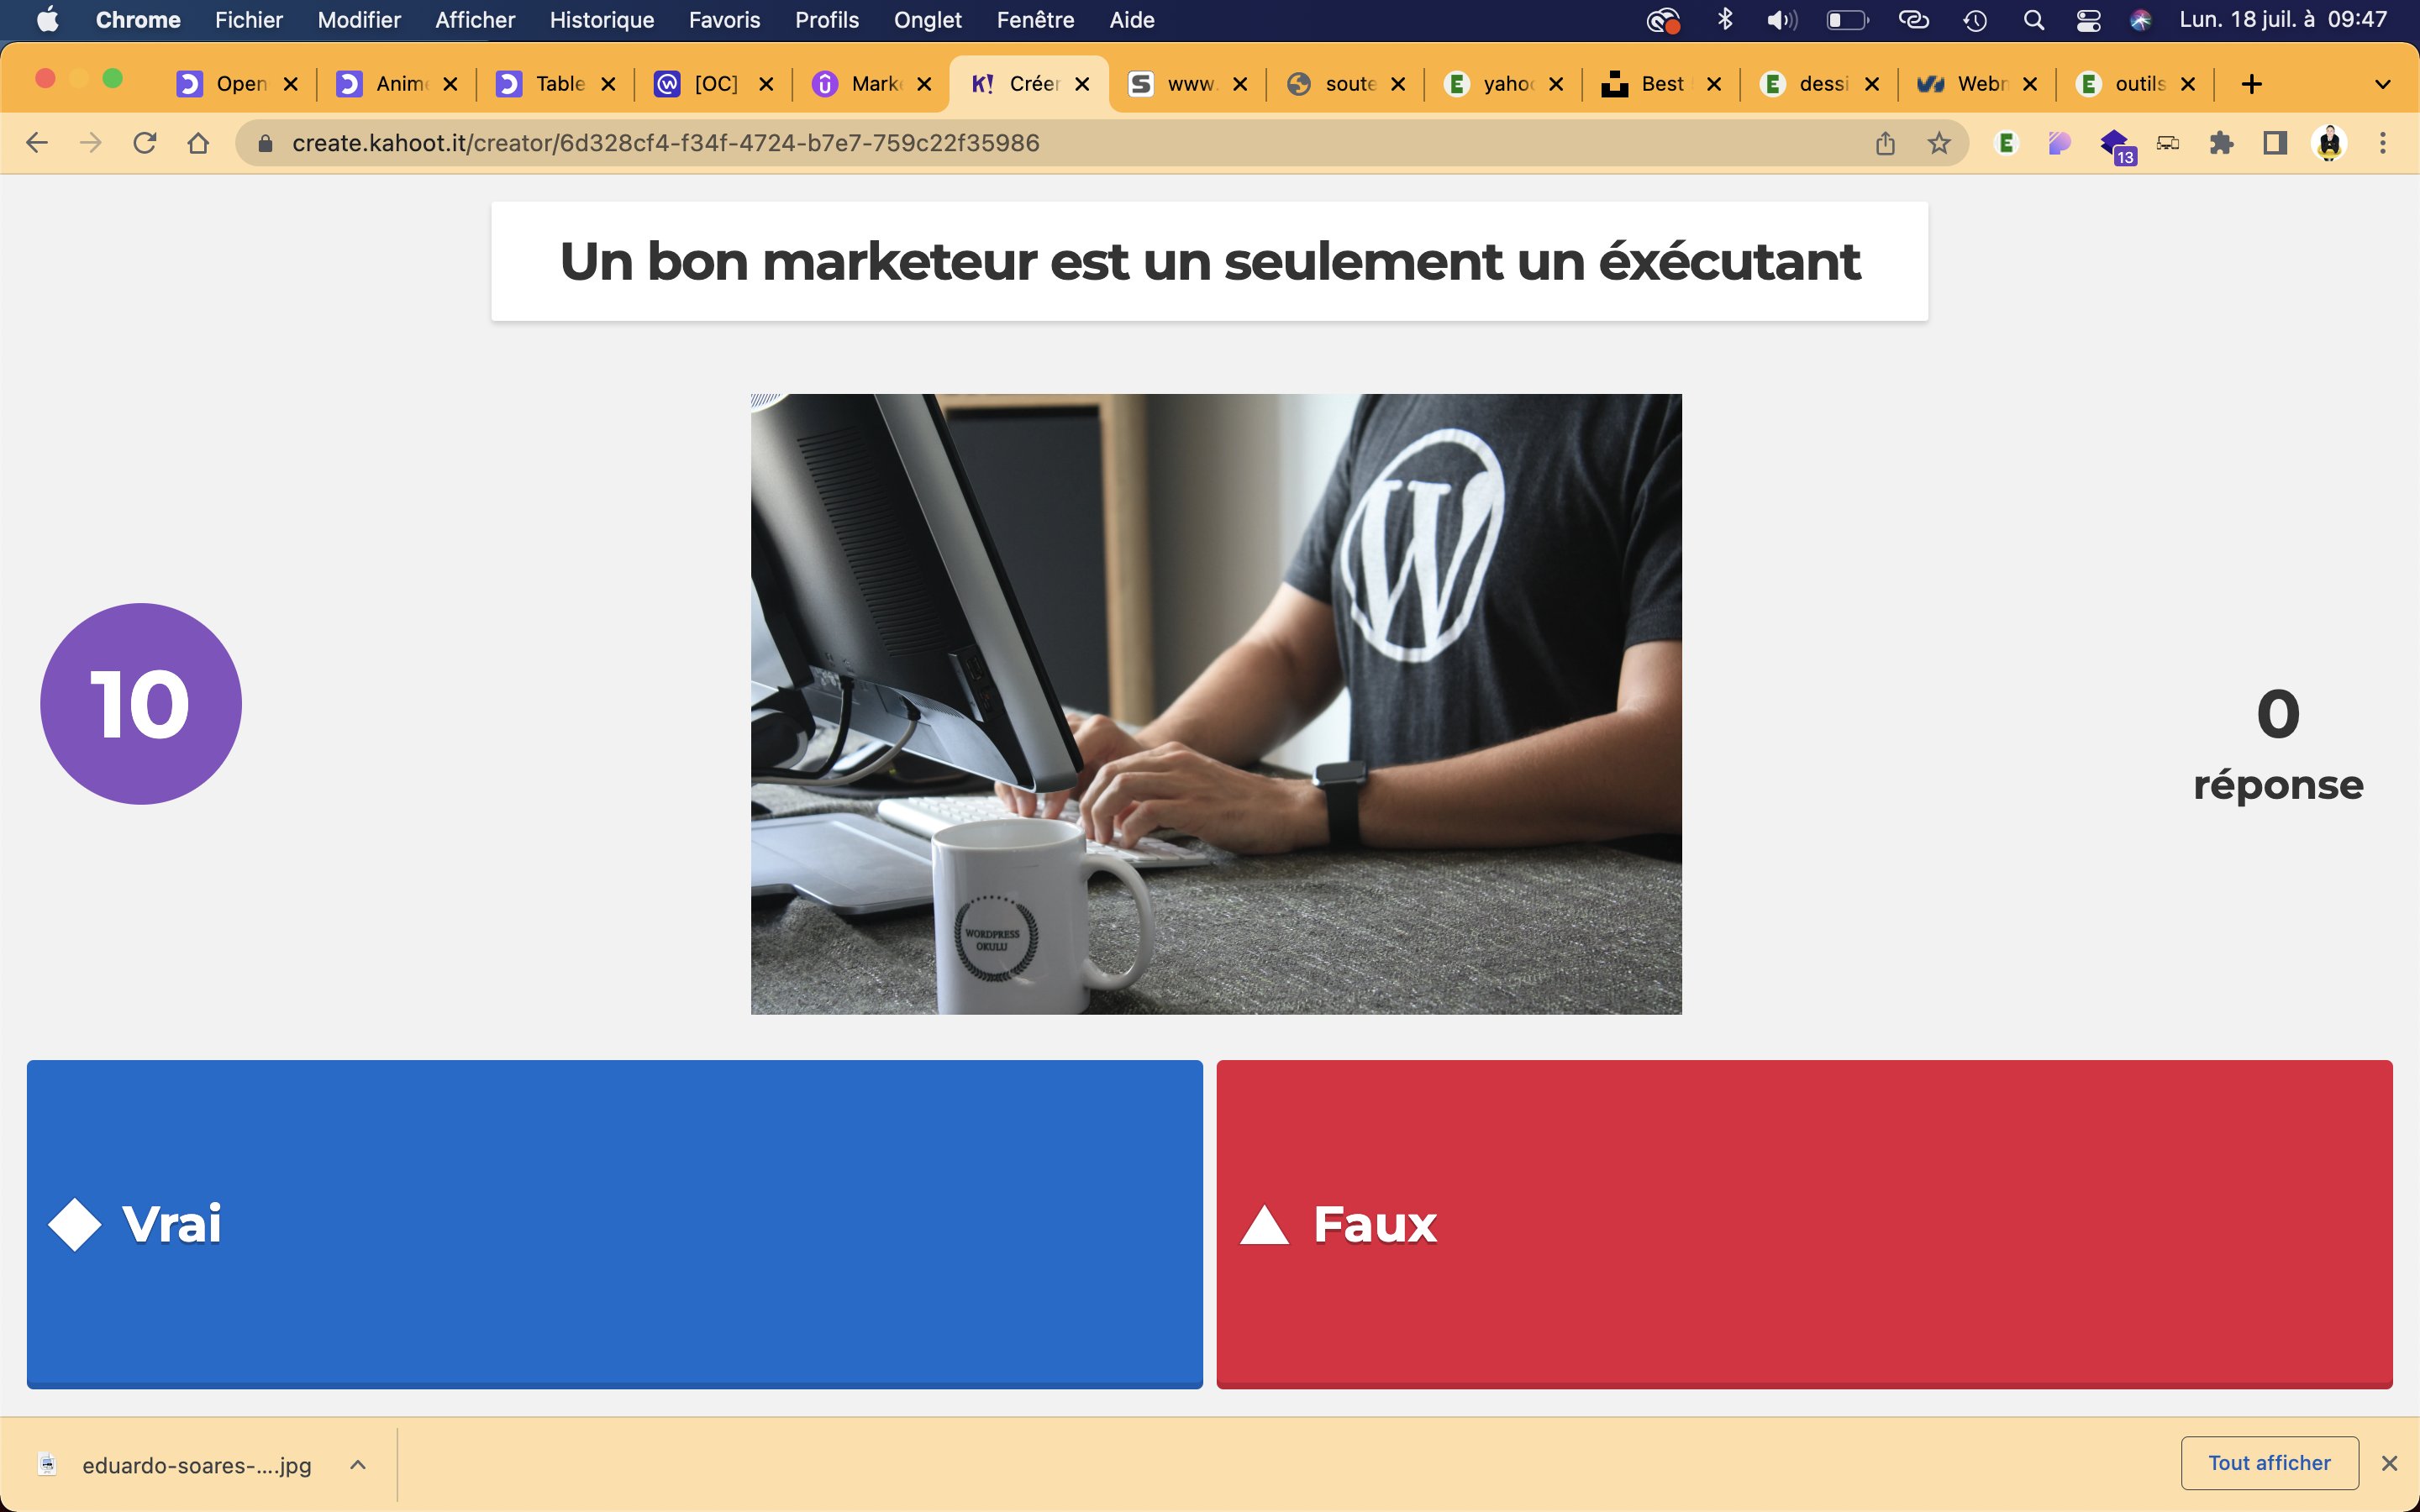This screenshot has height=1512, width=2420.
Task: Open macOS Control Center toggle icon
Action: click(2088, 20)
